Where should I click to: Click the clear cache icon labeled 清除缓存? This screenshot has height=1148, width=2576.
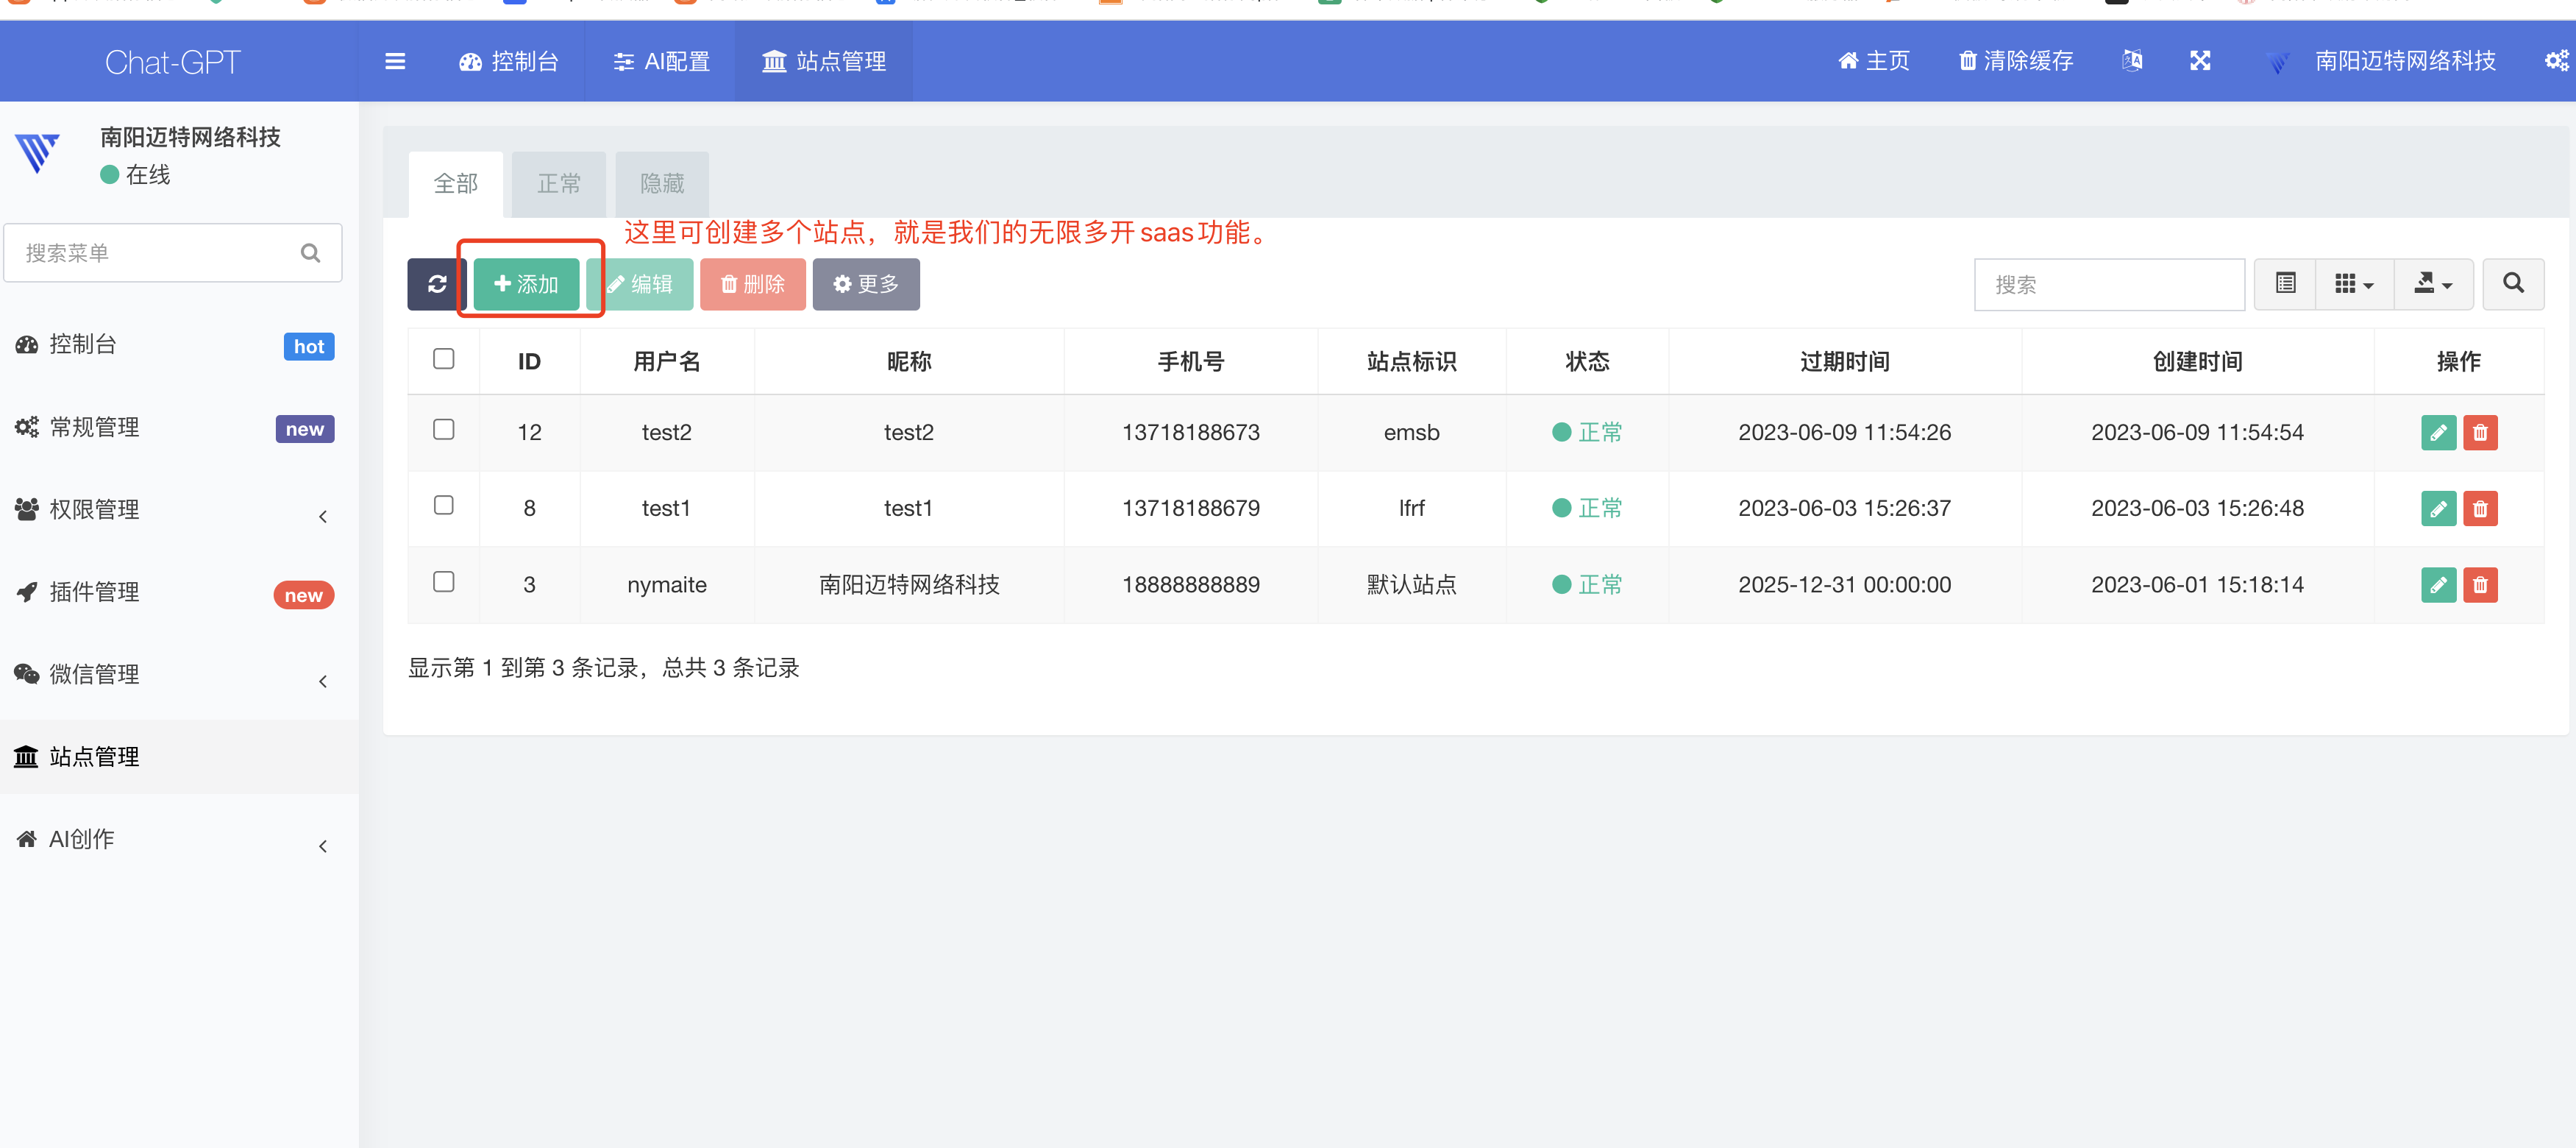tap(2013, 61)
